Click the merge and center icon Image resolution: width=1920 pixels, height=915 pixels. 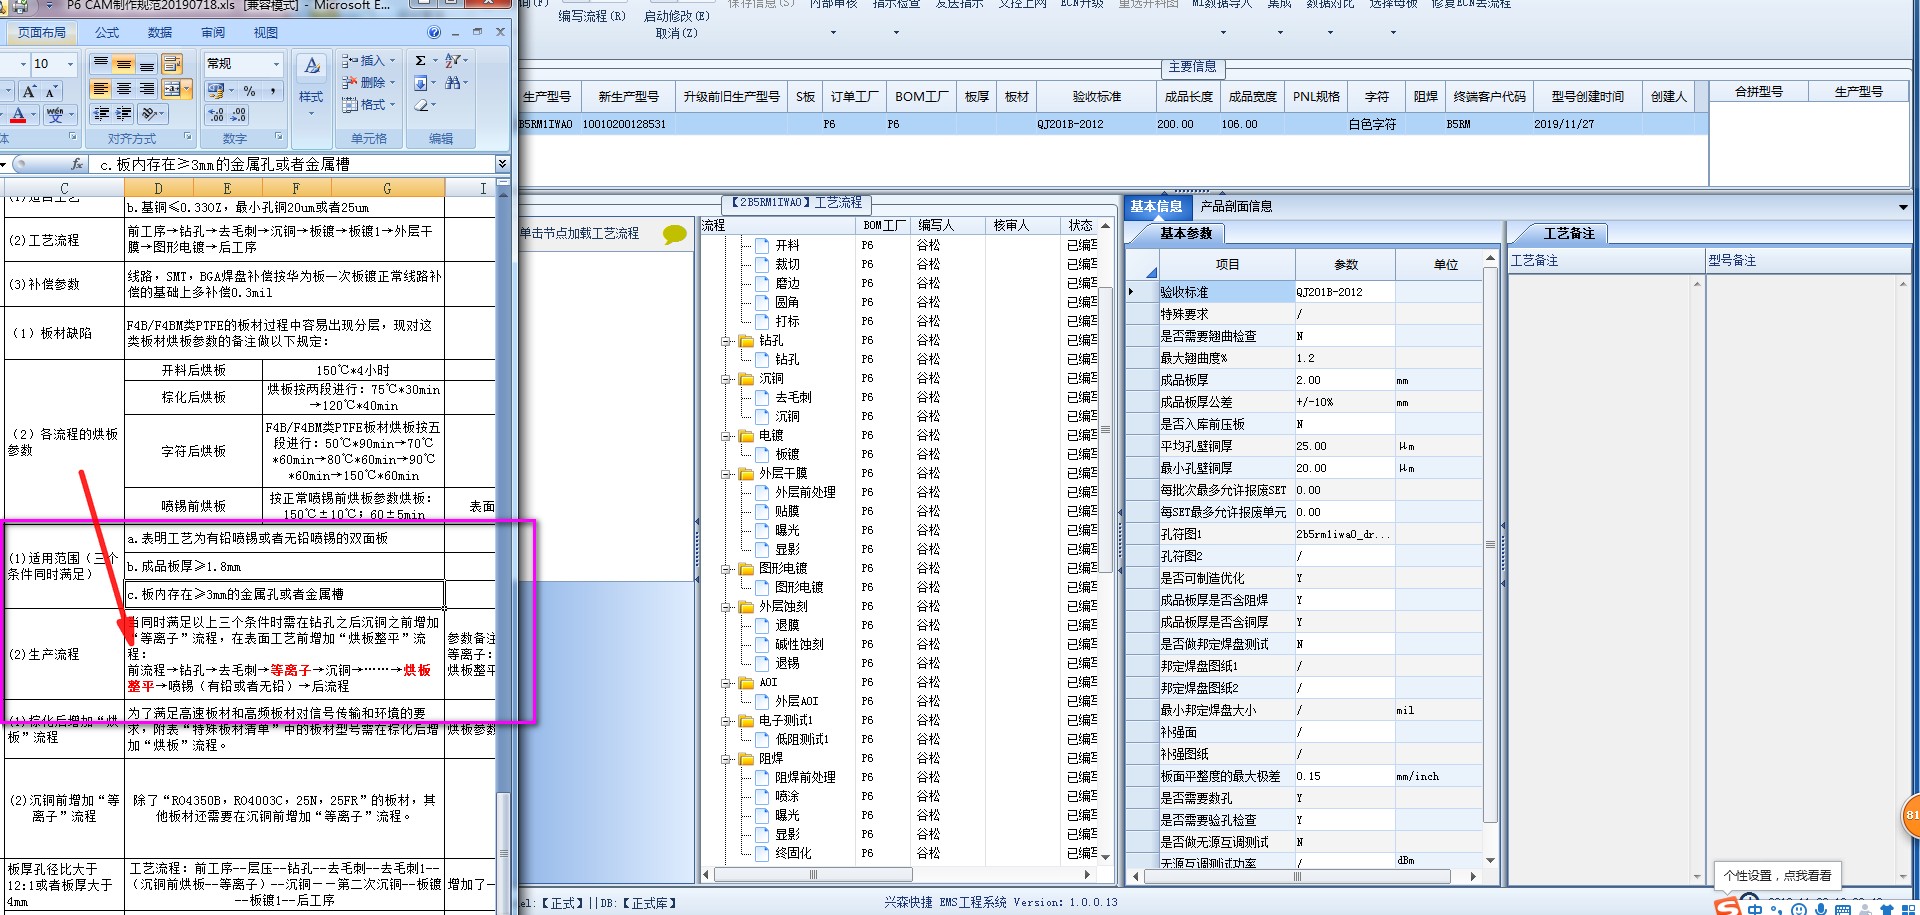click(x=171, y=89)
